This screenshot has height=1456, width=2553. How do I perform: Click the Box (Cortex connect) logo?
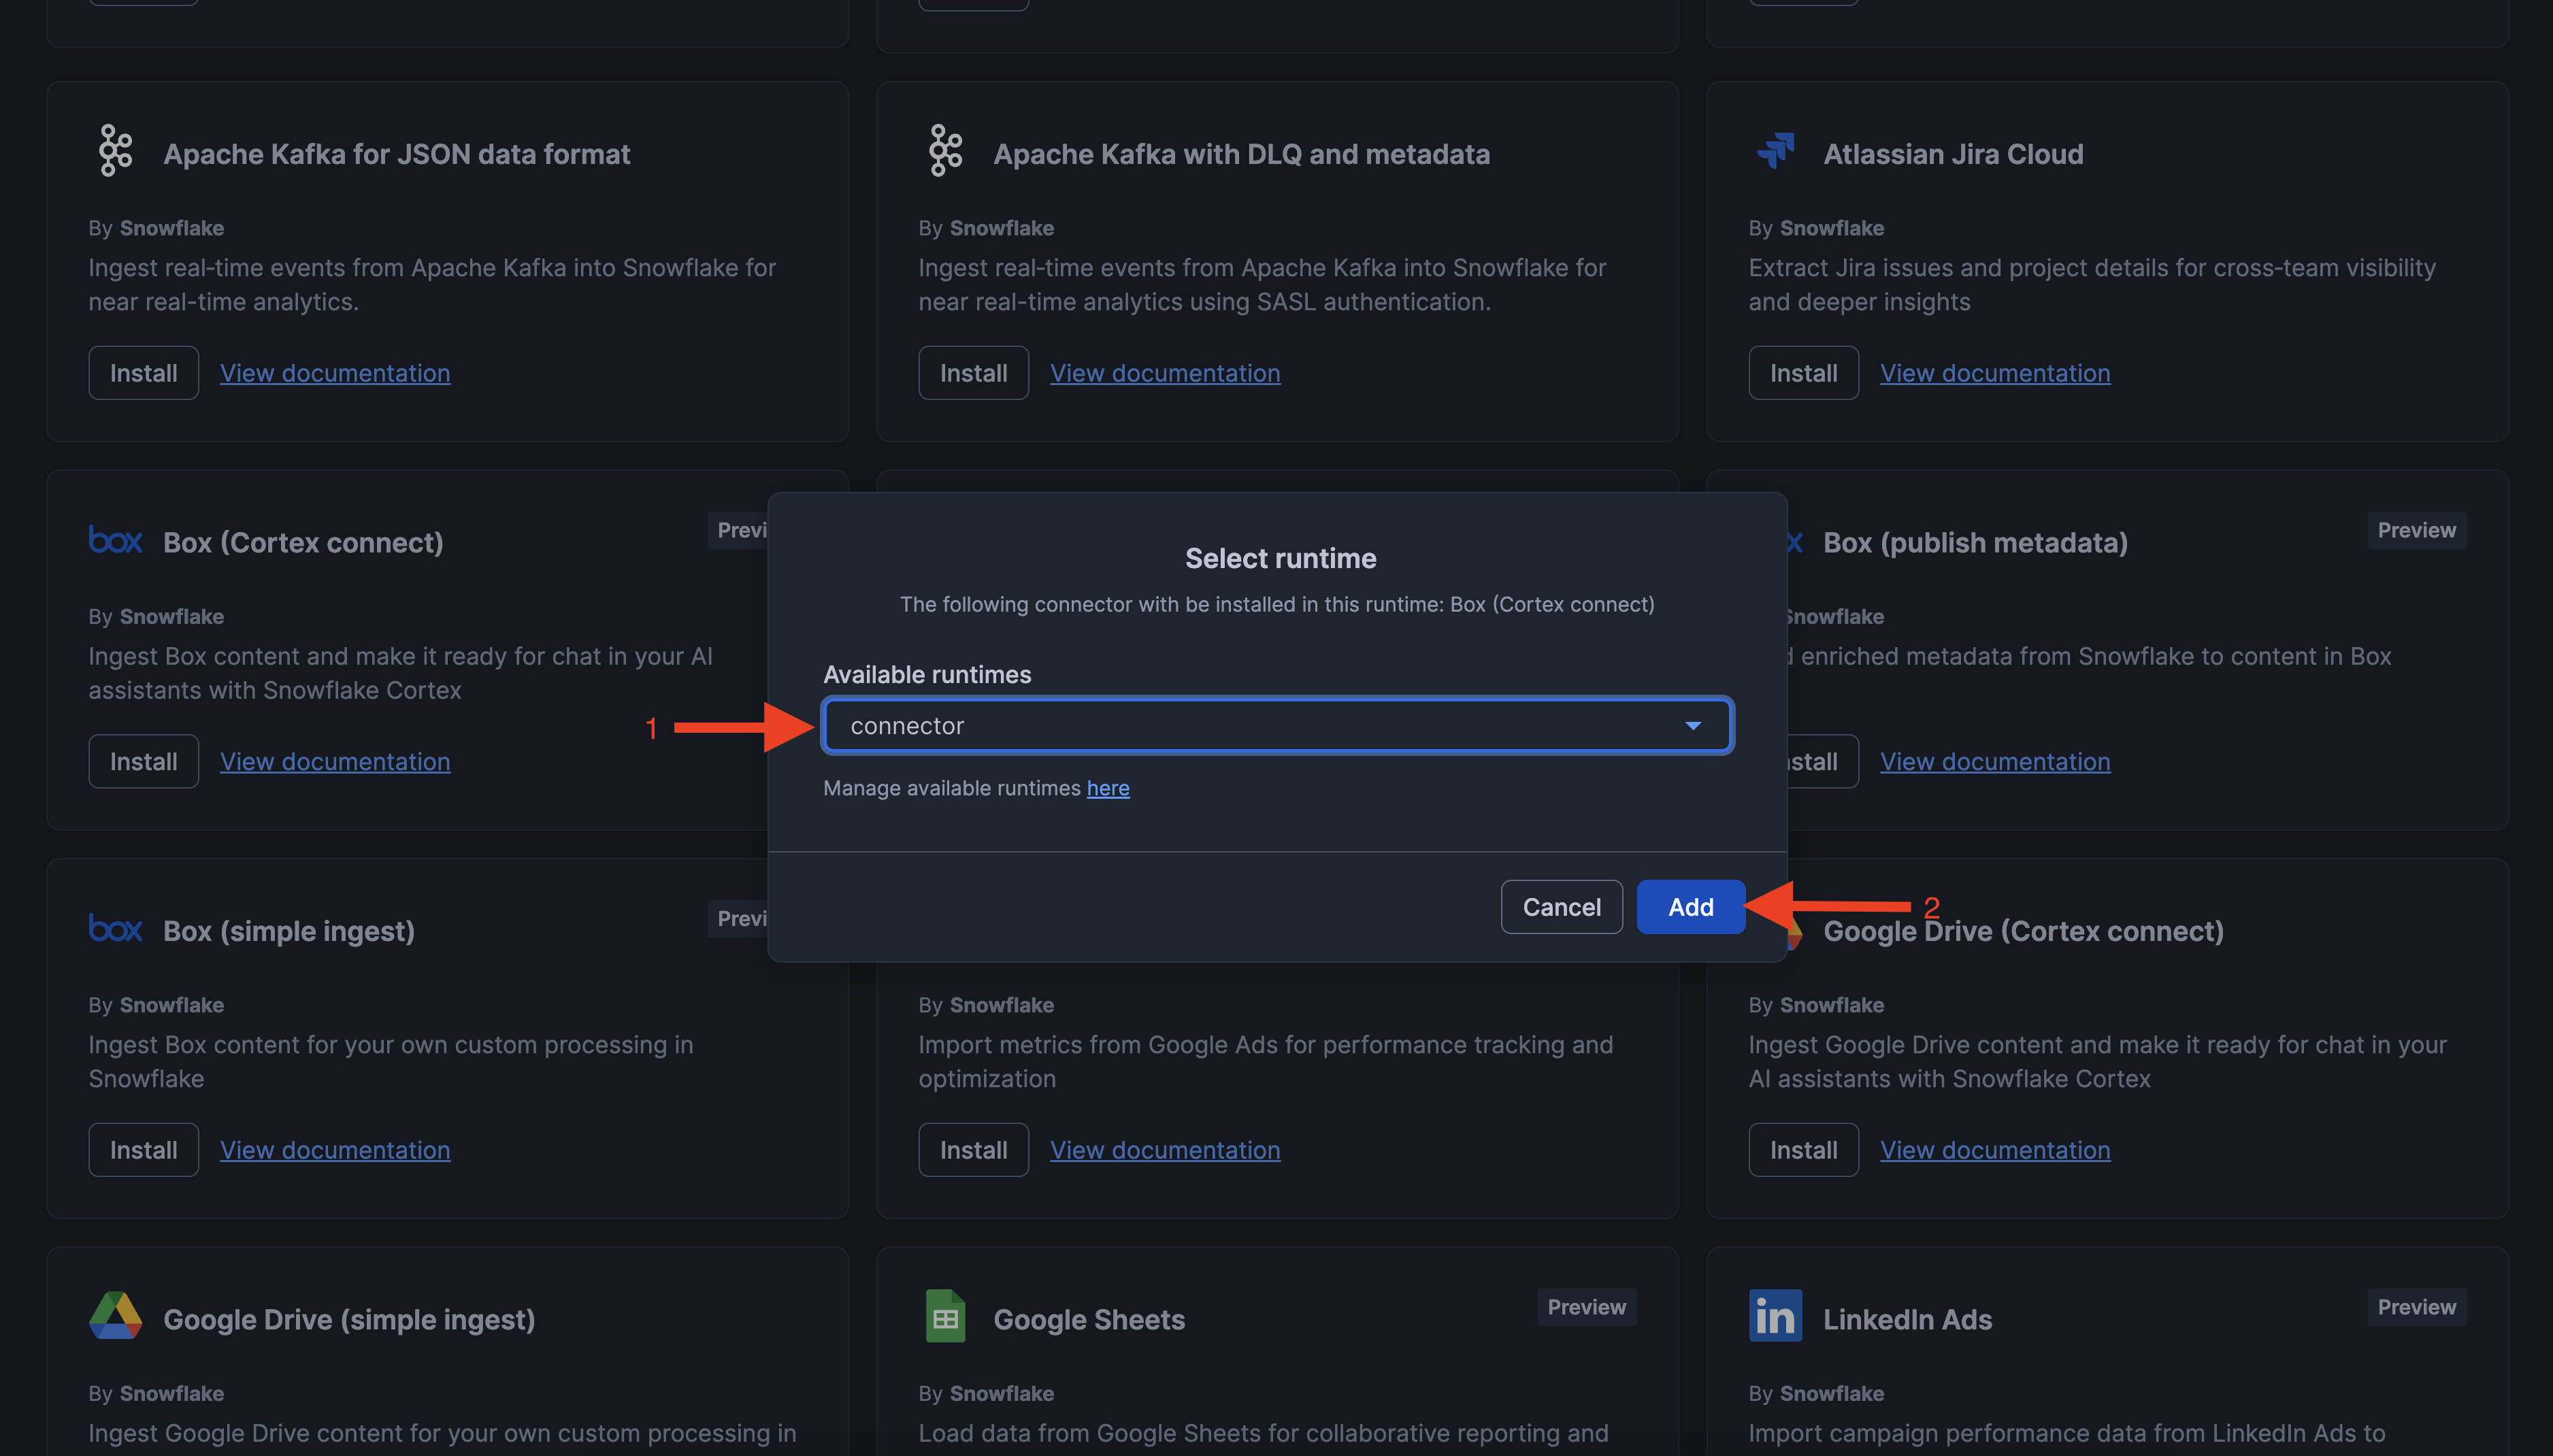pyautogui.click(x=115, y=541)
